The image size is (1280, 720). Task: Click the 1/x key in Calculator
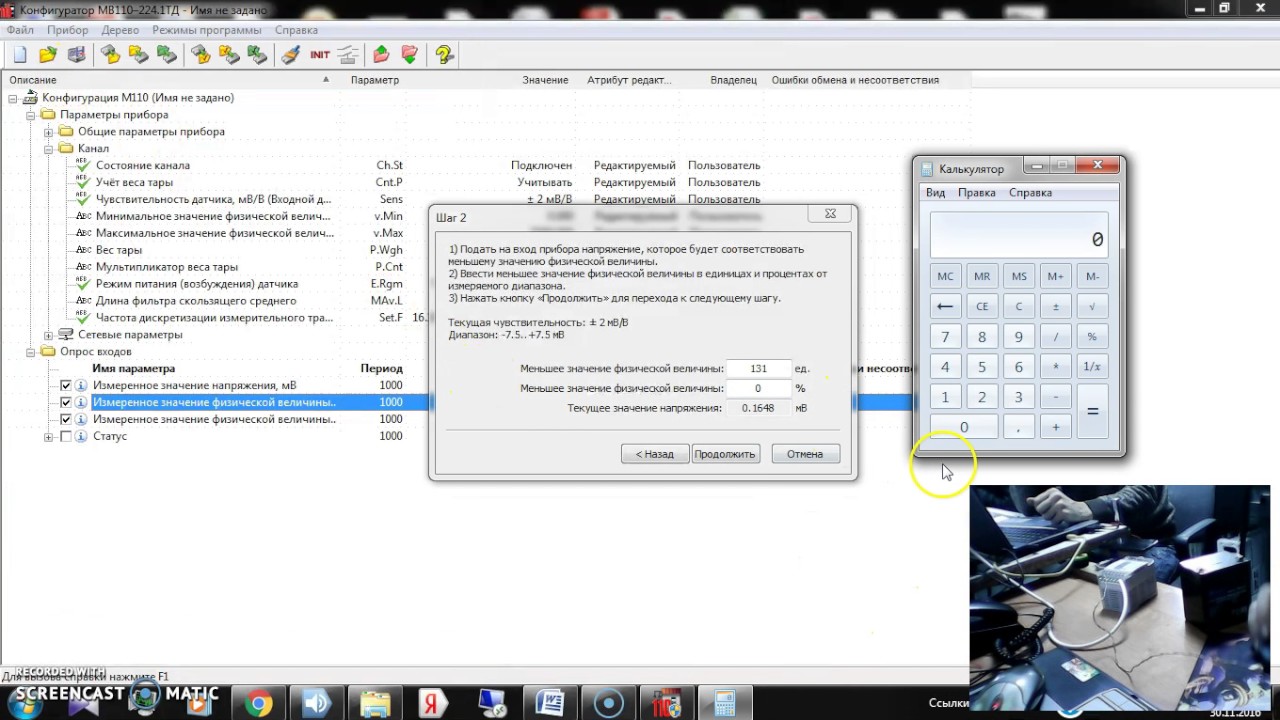[1092, 367]
